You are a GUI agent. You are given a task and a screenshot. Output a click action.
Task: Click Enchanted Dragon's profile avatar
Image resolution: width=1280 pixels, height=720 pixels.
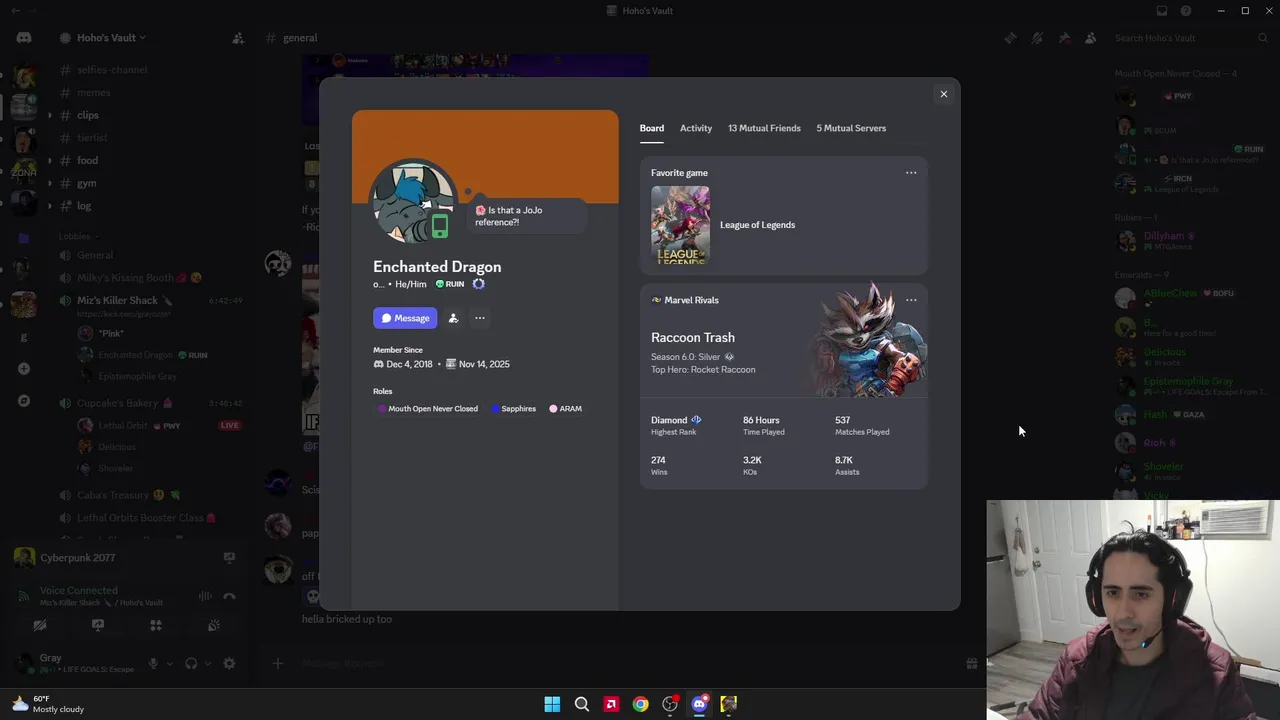pyautogui.click(x=414, y=202)
